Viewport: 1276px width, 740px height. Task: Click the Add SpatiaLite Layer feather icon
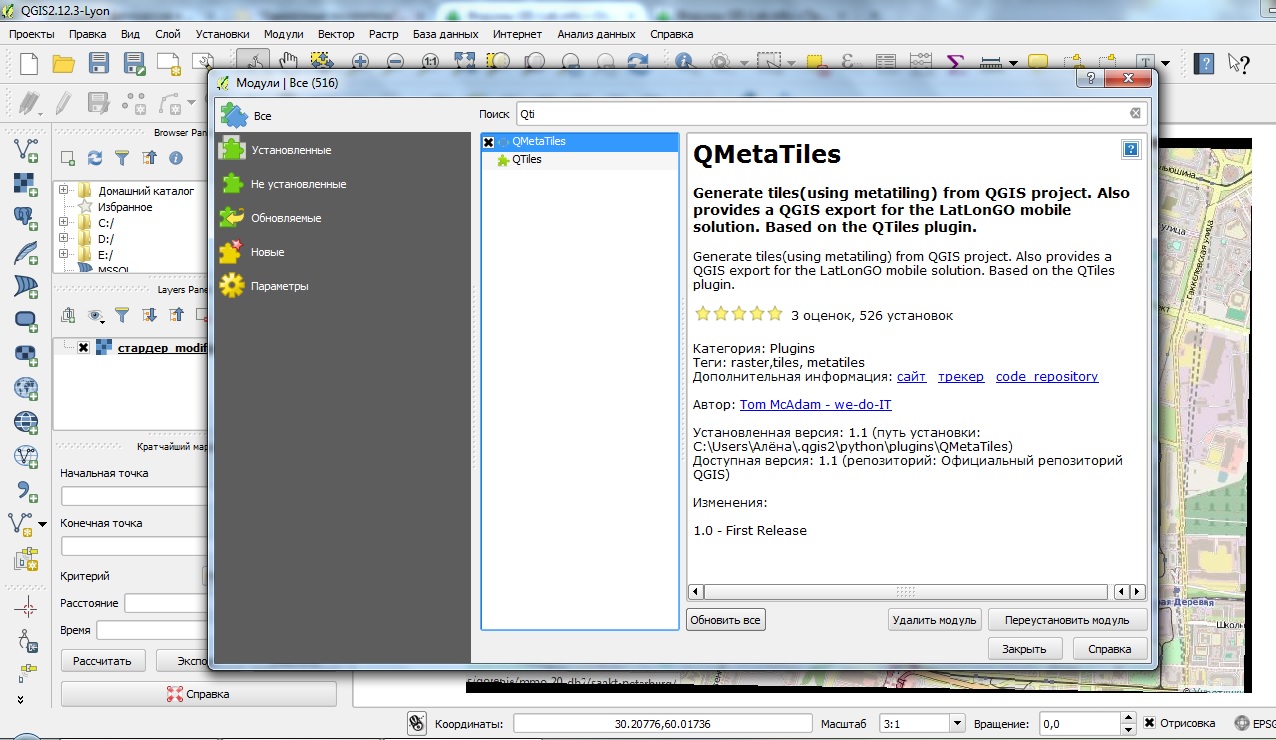tap(26, 252)
